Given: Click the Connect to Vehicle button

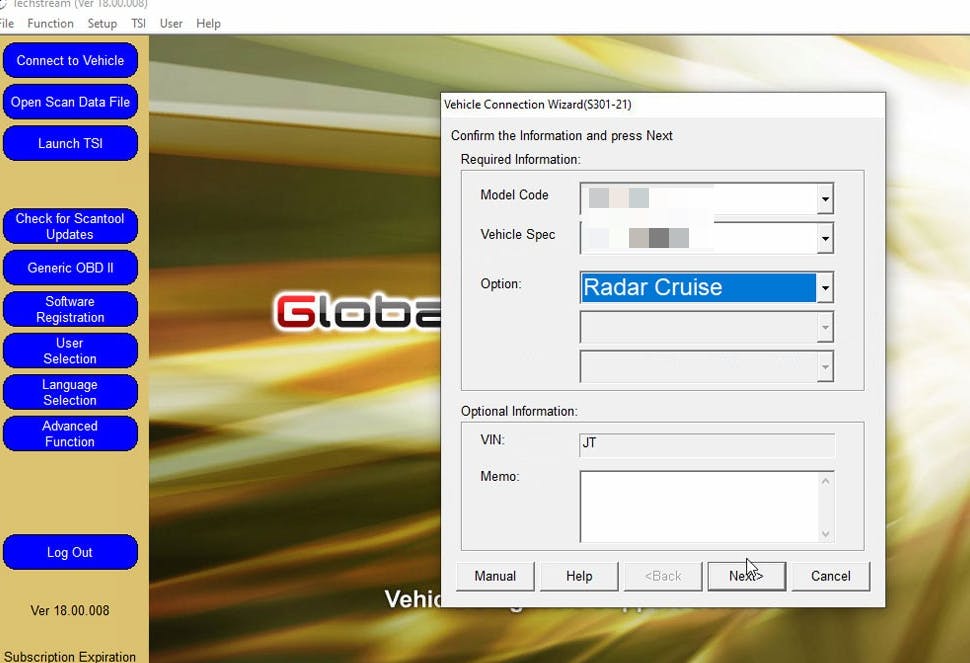Looking at the screenshot, I should [70, 60].
